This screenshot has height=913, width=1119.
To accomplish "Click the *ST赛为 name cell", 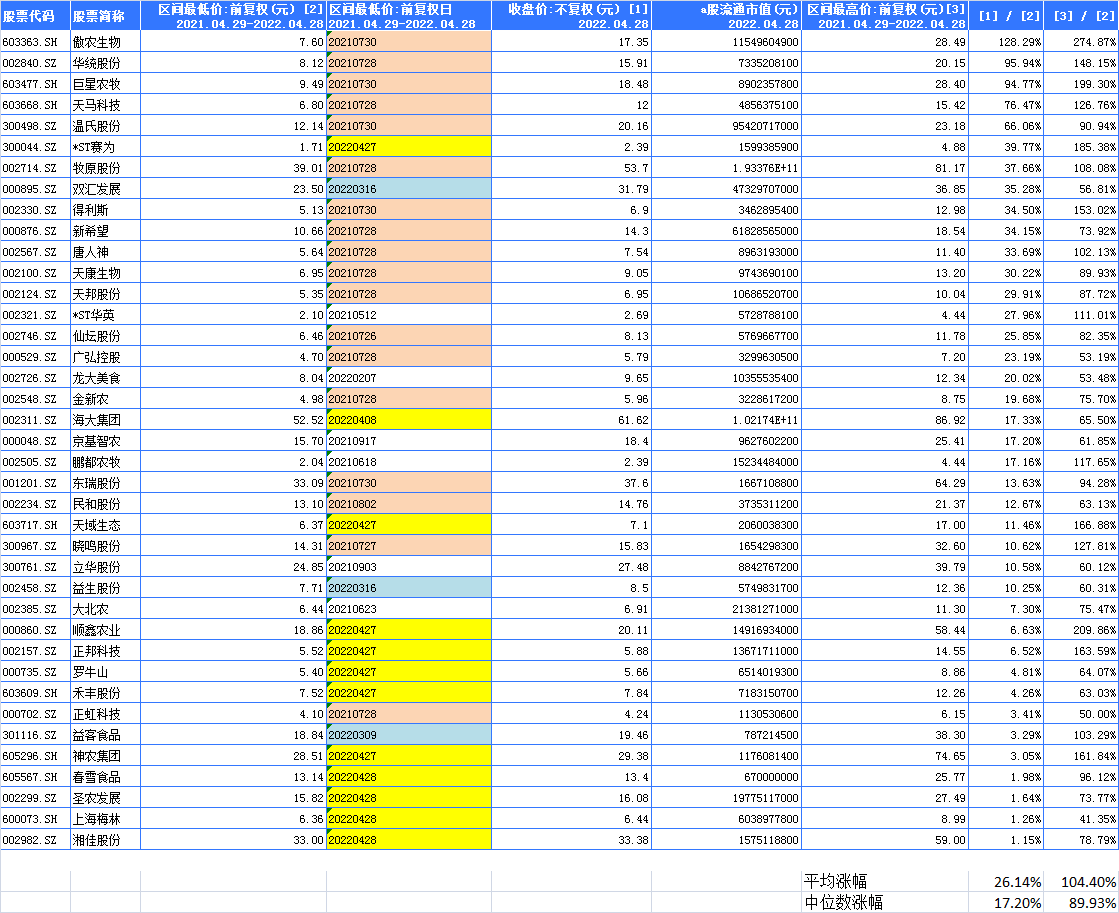I will coord(106,147).
